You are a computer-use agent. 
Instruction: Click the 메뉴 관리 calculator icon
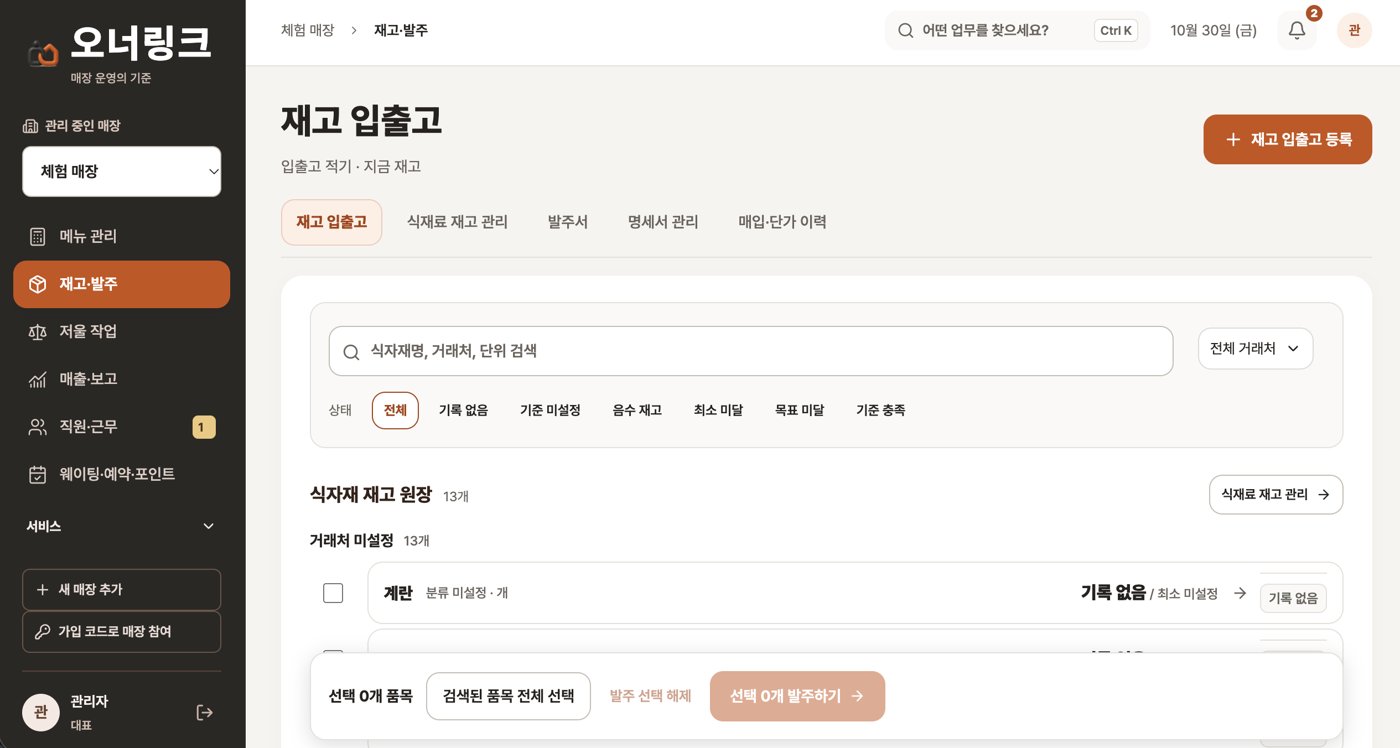tap(38, 237)
